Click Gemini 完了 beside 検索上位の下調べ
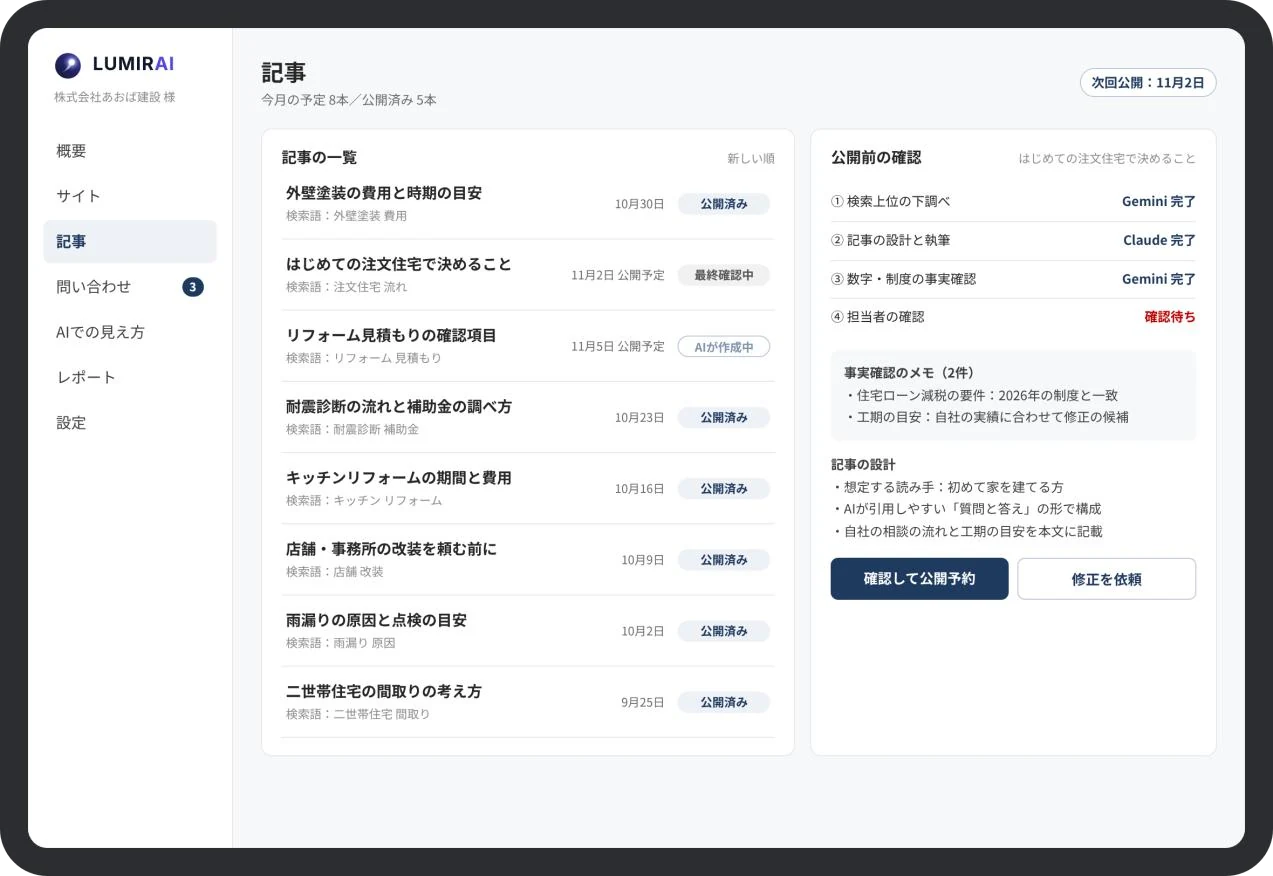This screenshot has width=1273, height=876. click(x=1159, y=202)
